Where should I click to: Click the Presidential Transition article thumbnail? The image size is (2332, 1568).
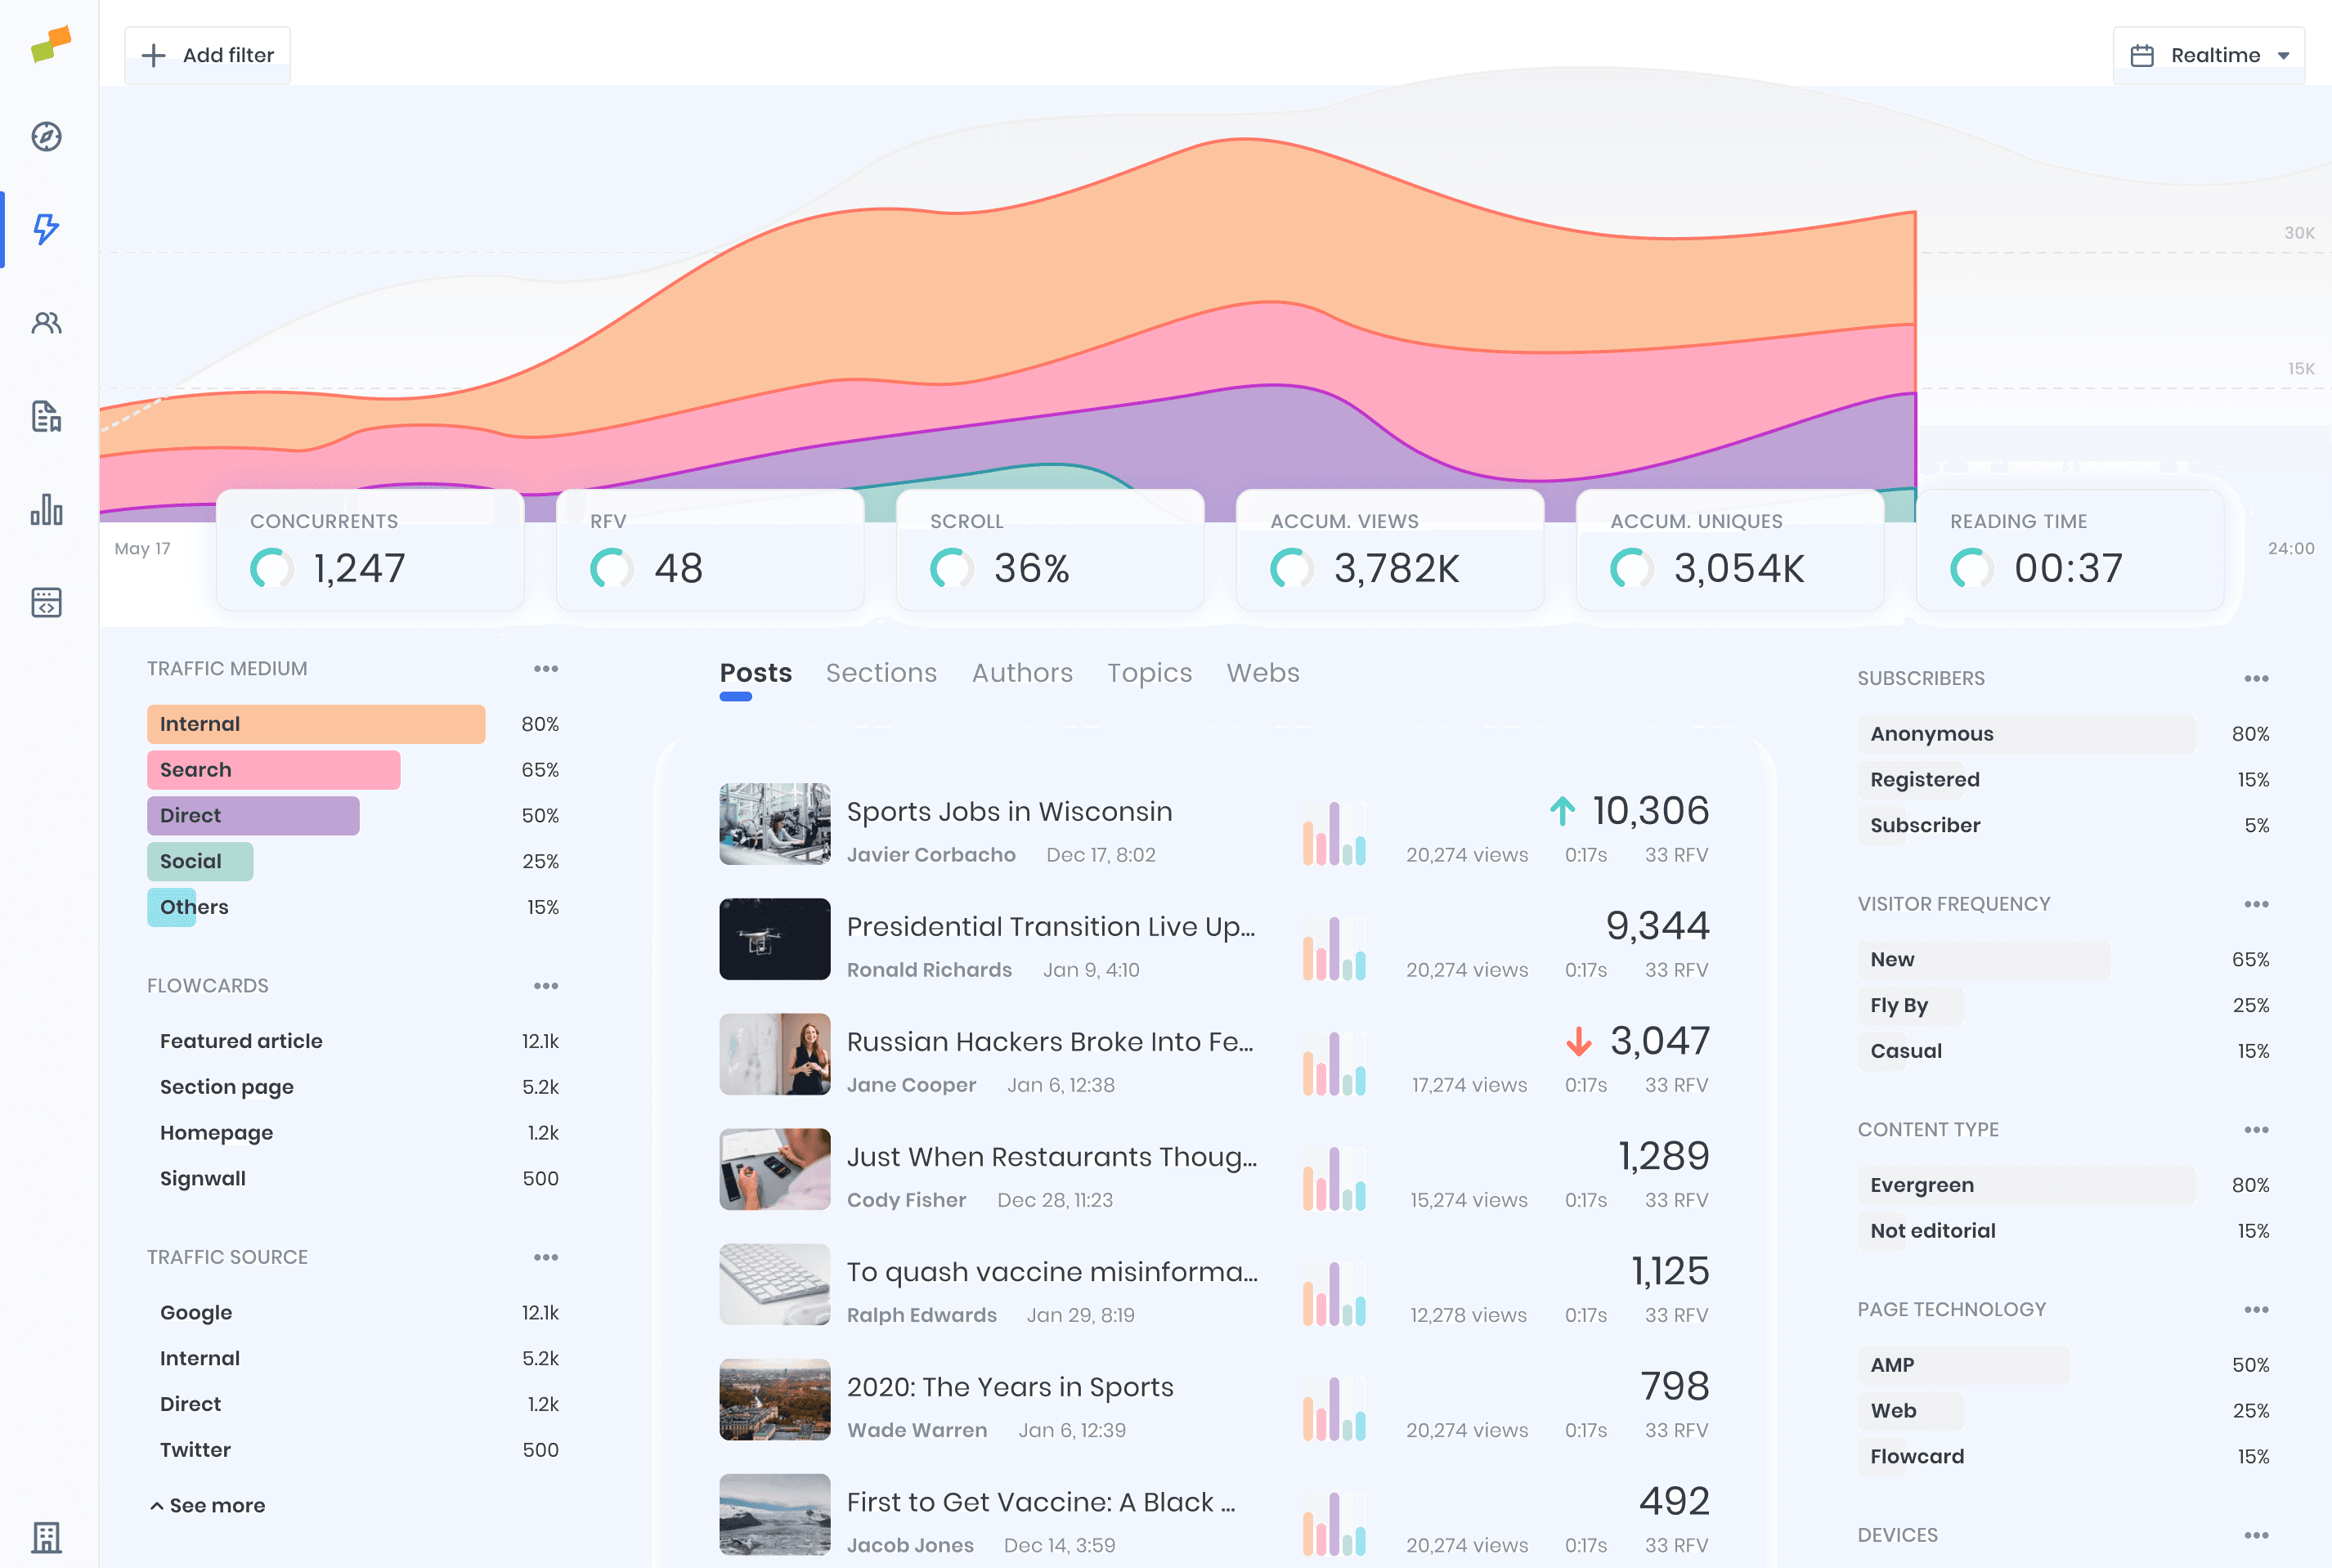[774, 938]
